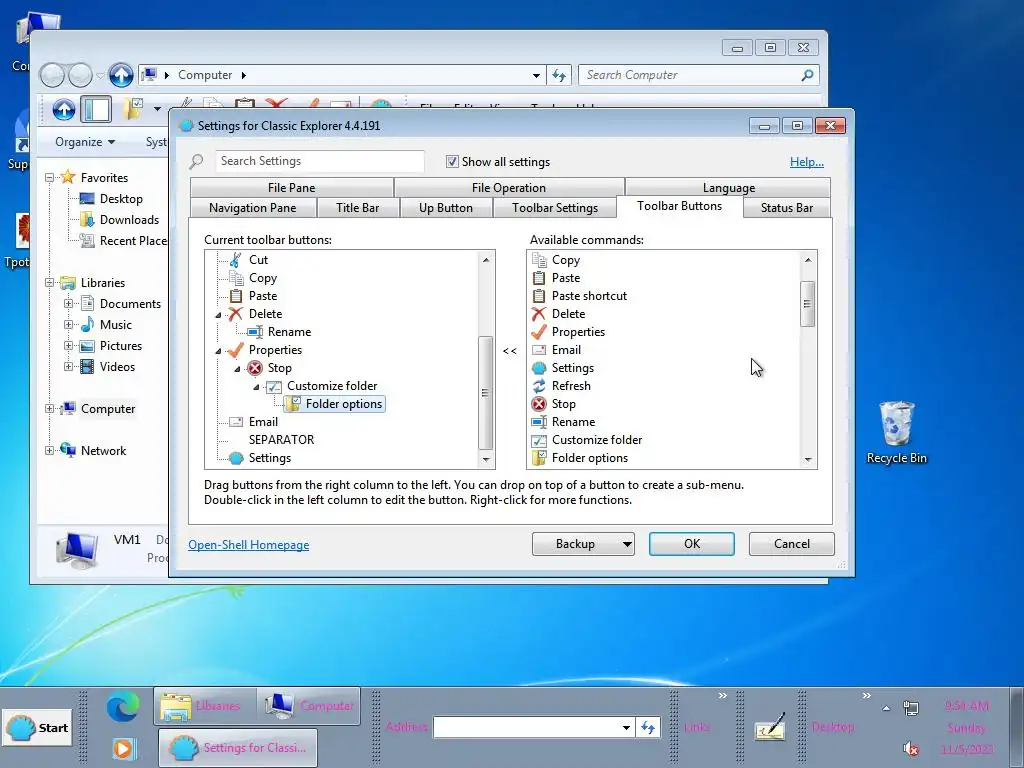Collapse the Properties node in left tree
Viewport: 1024px width, 768px height.
point(219,351)
